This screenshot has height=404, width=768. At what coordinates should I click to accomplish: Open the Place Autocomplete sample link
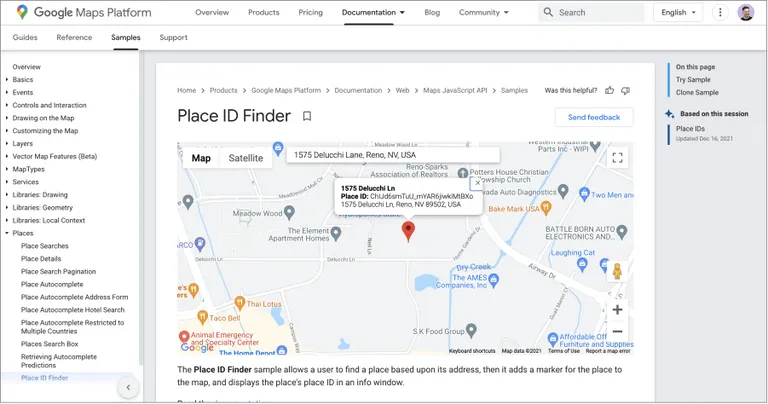pos(52,284)
